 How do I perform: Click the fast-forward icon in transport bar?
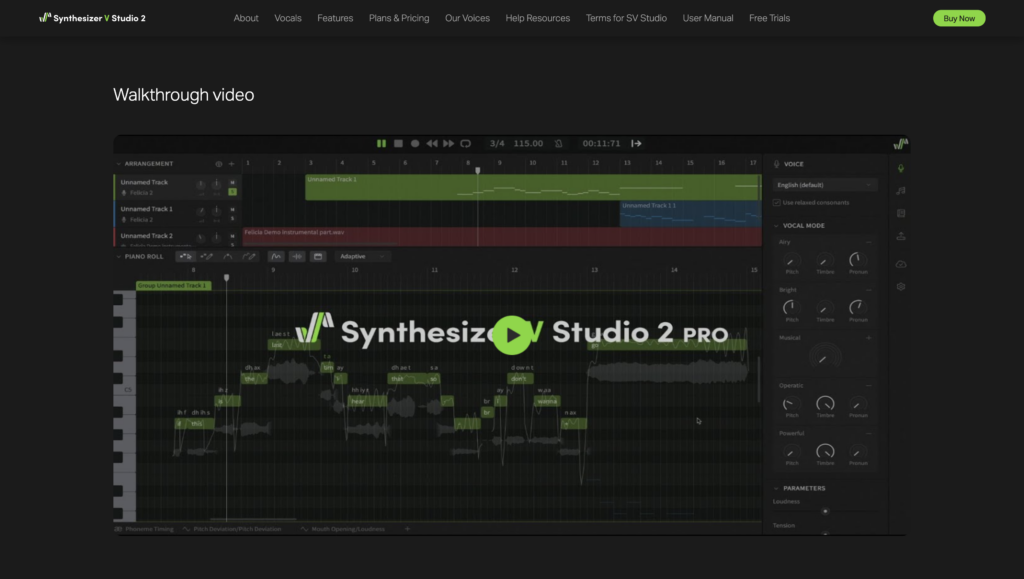[449, 144]
